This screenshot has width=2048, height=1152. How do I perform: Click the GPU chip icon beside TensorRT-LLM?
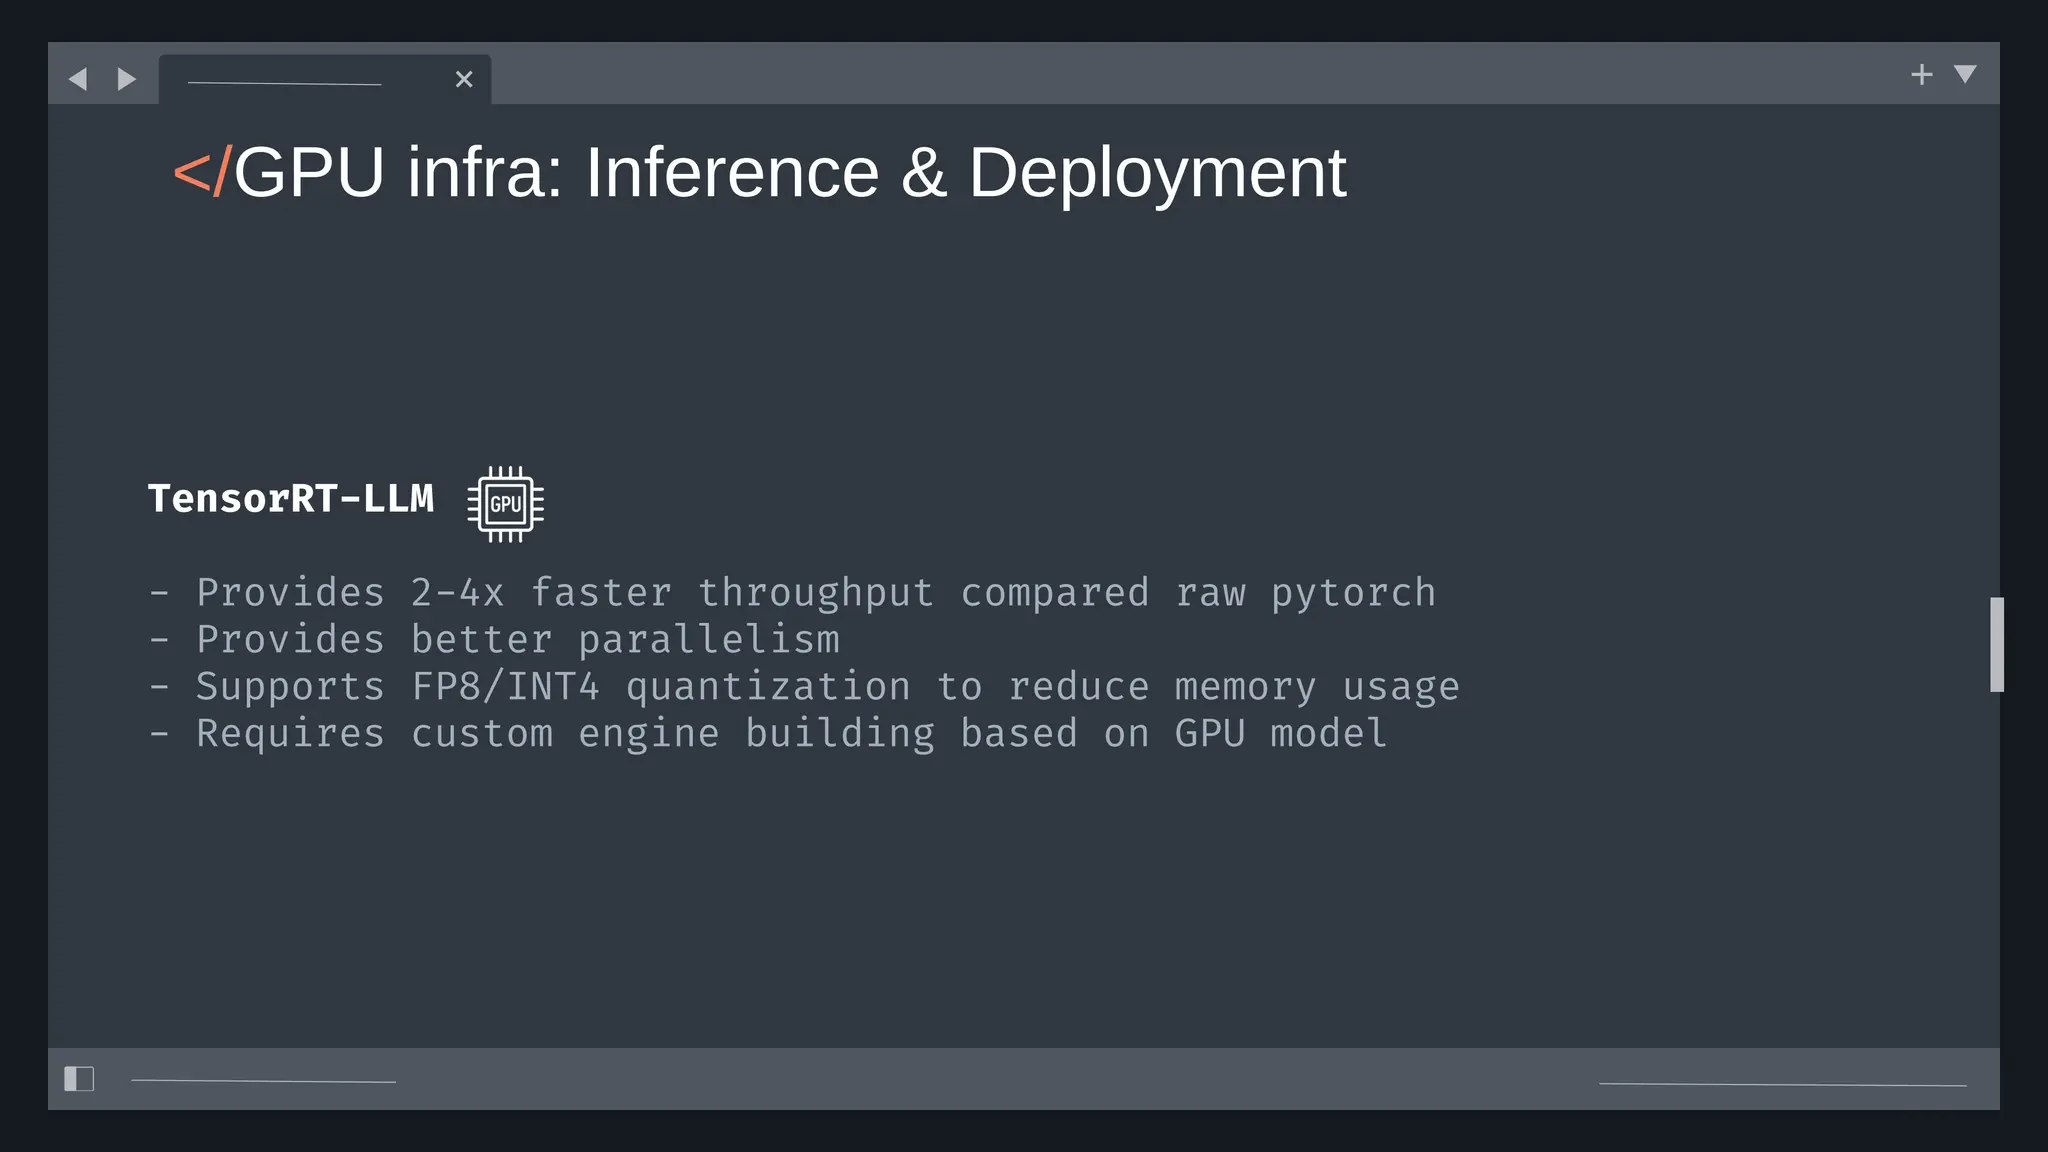click(506, 504)
